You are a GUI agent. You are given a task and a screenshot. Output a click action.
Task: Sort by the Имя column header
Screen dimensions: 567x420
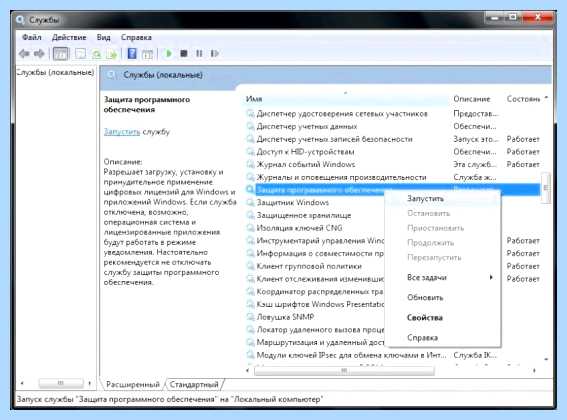tap(254, 99)
